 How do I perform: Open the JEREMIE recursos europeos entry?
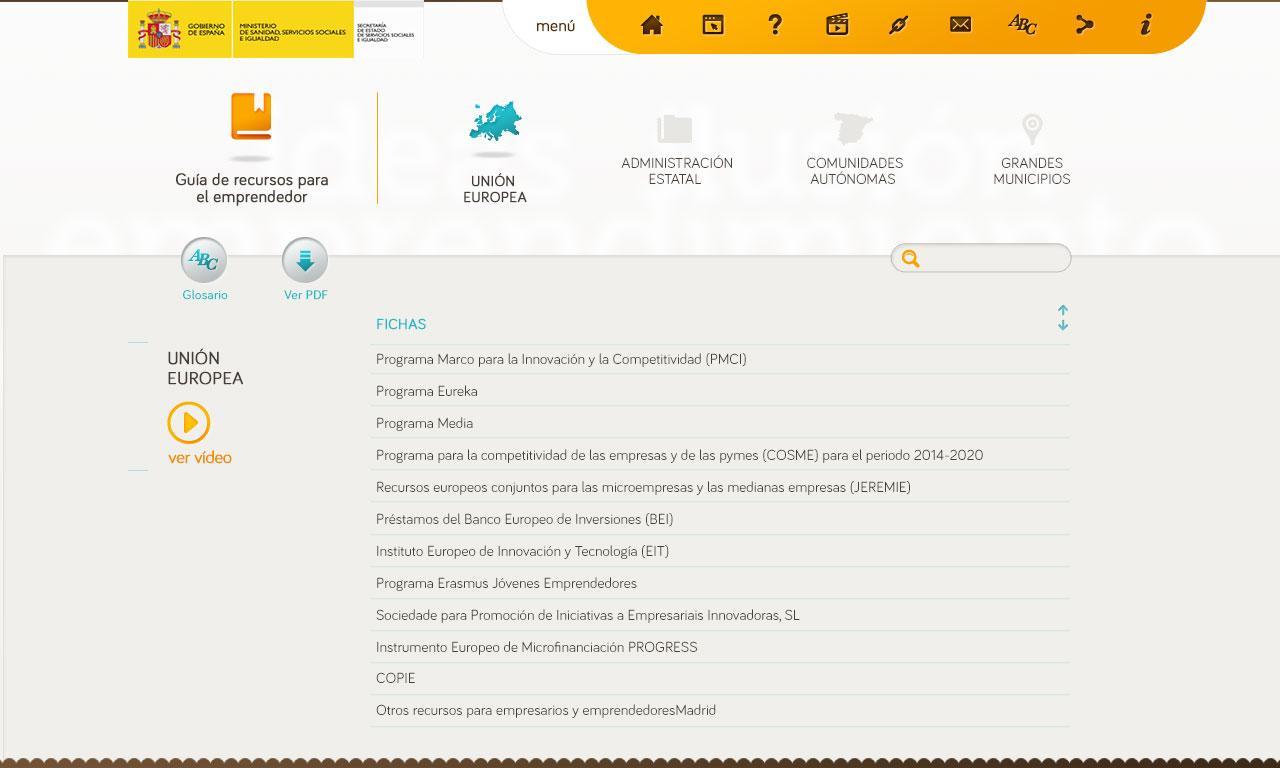click(x=643, y=487)
